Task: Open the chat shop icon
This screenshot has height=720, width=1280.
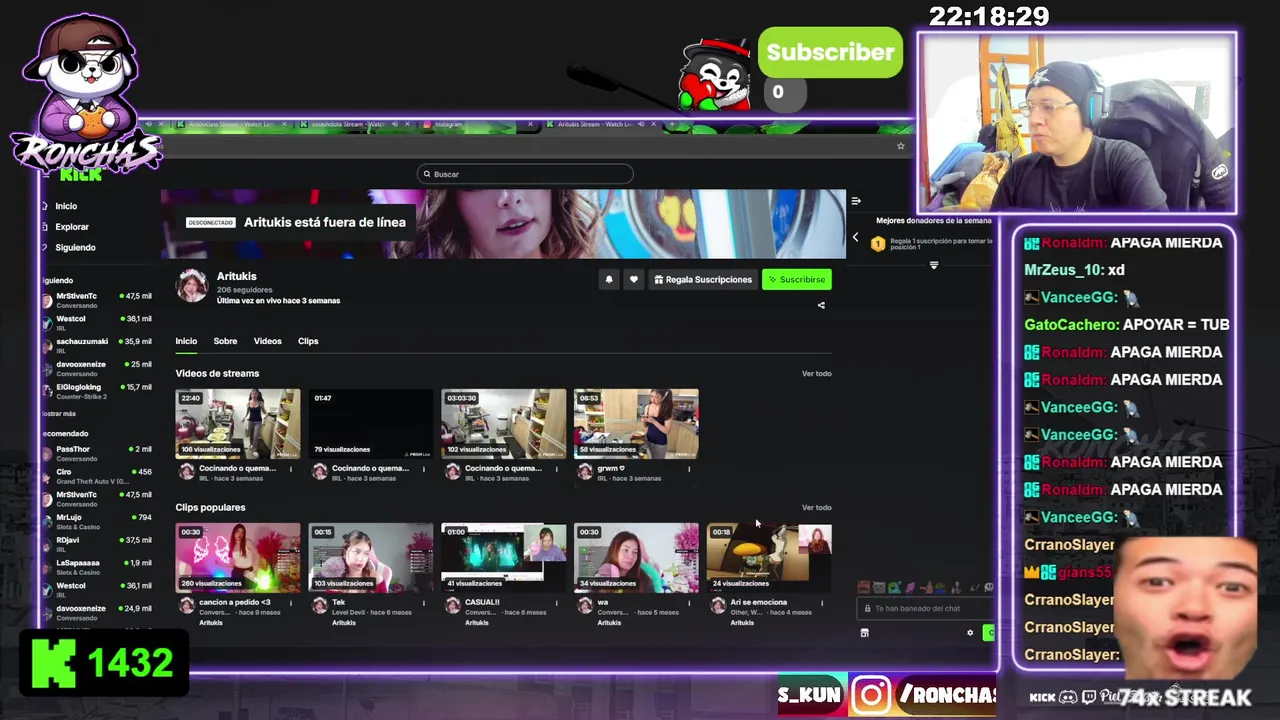Action: pos(864,632)
